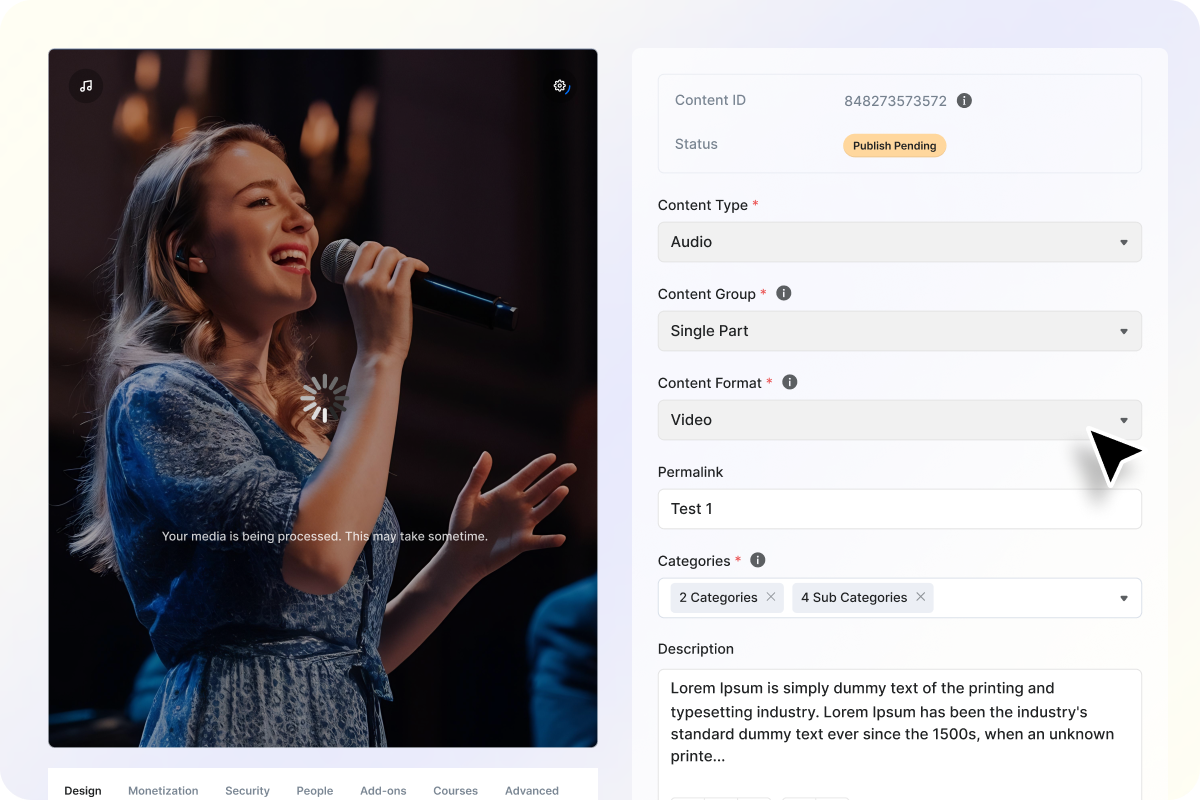The image size is (1200, 800).
Task: Click info icon beside Content ID number
Action: pyautogui.click(x=964, y=101)
